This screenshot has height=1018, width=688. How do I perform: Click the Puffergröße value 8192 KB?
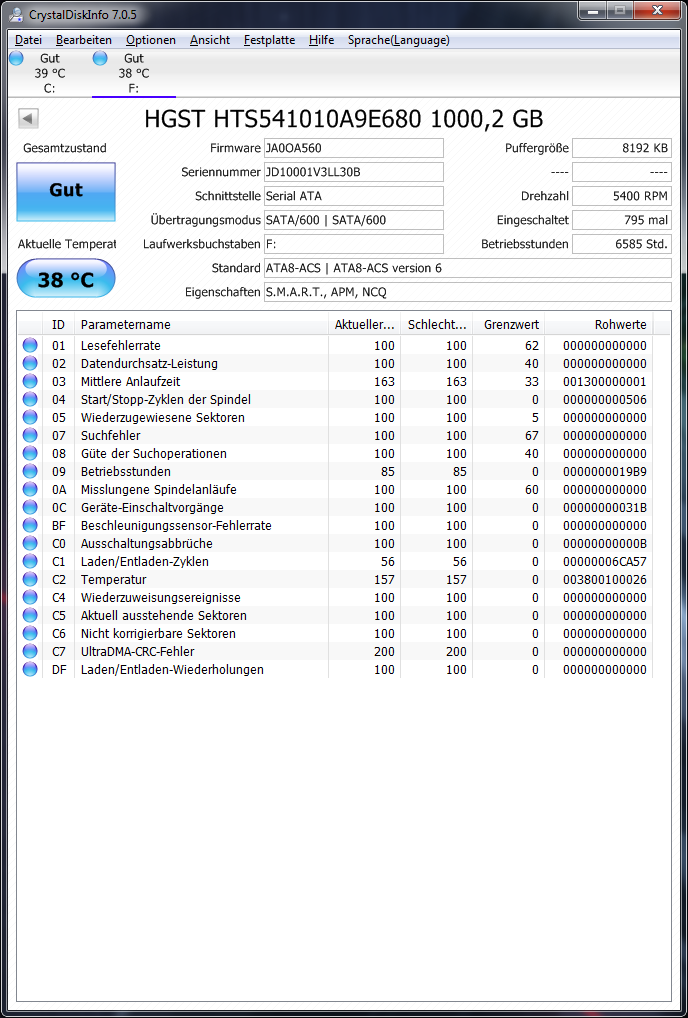(622, 148)
